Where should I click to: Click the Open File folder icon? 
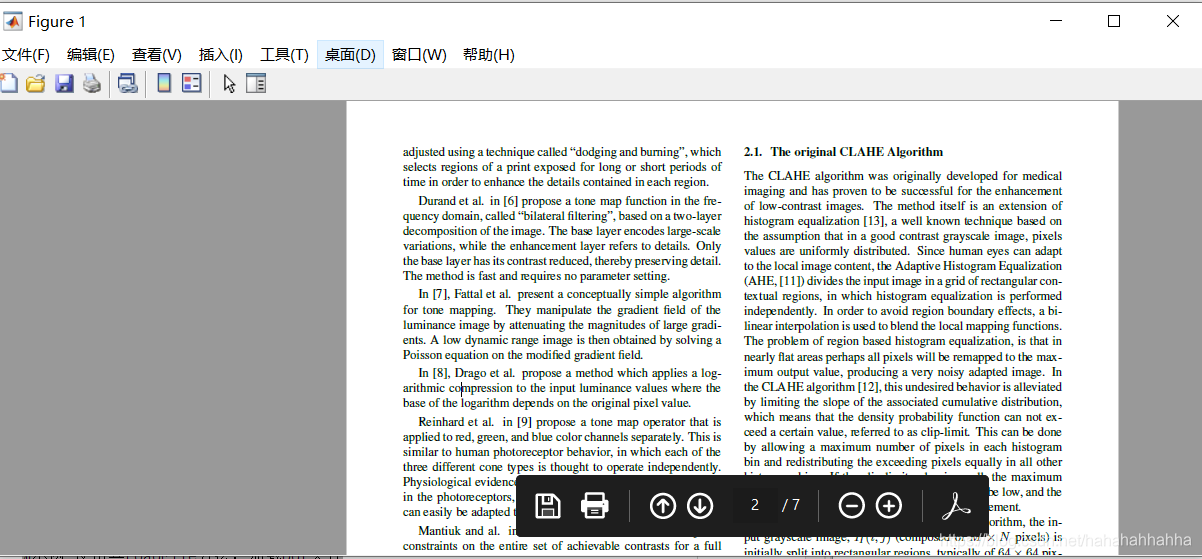click(36, 84)
